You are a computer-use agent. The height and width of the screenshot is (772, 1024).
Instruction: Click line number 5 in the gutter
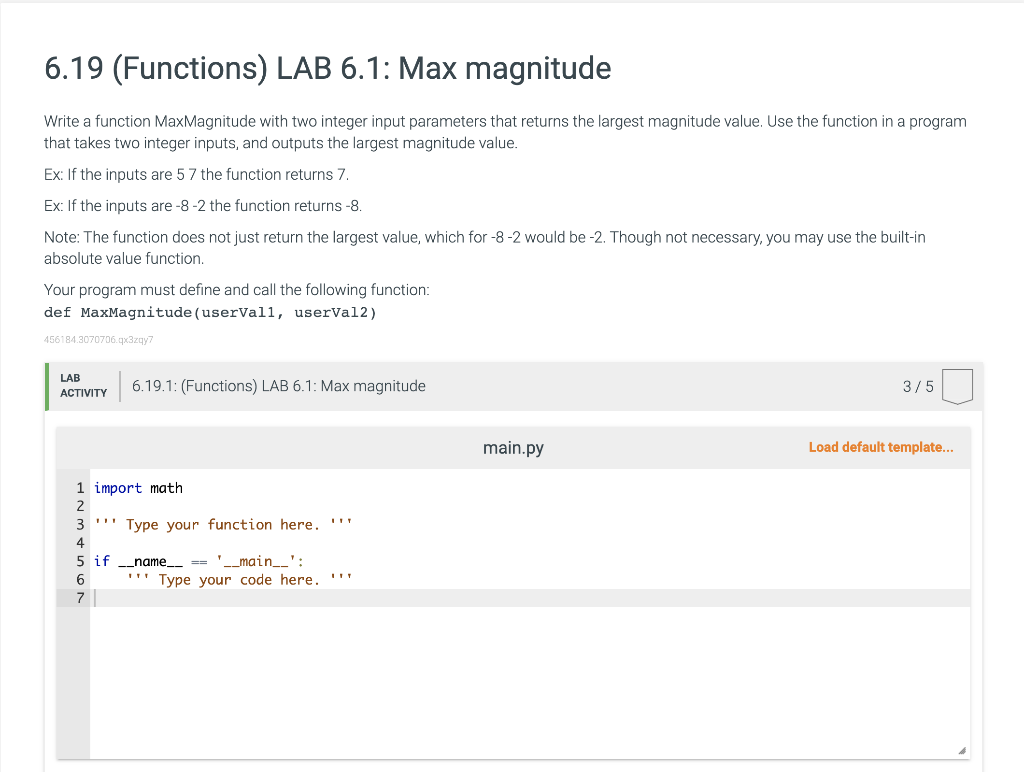click(x=80, y=561)
